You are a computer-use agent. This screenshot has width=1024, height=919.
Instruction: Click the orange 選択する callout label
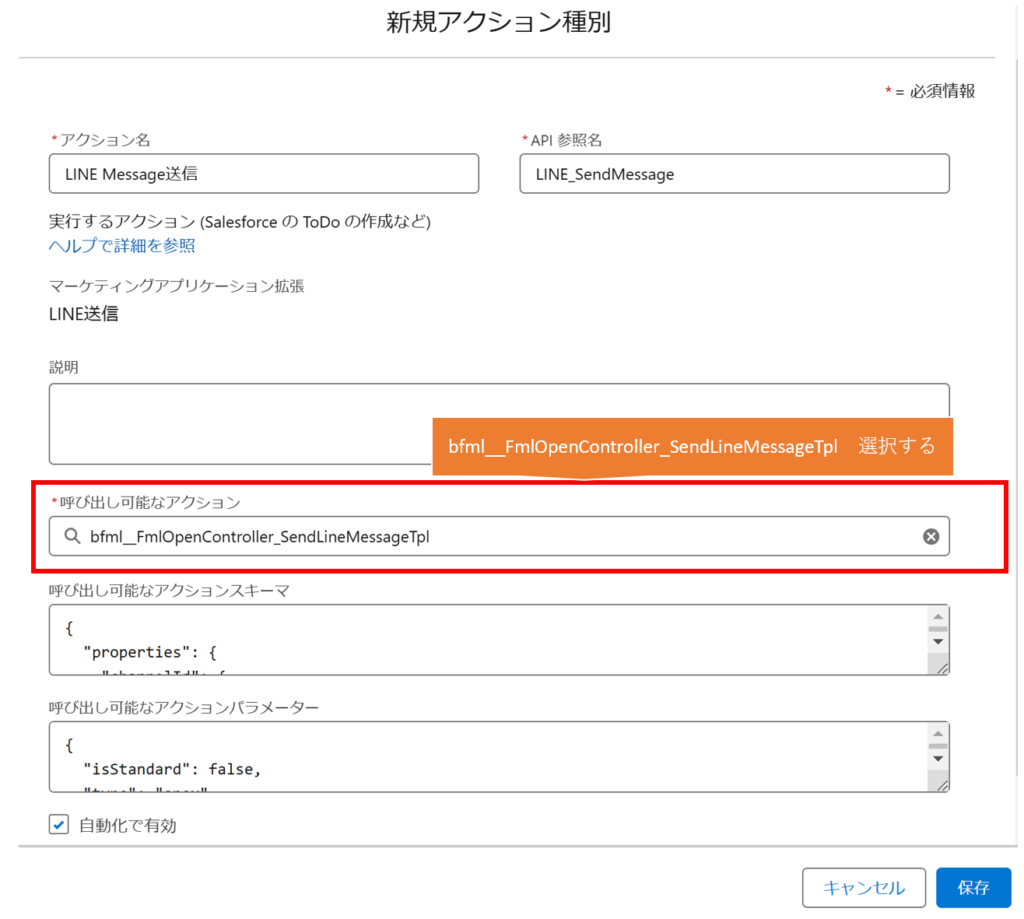point(896,446)
